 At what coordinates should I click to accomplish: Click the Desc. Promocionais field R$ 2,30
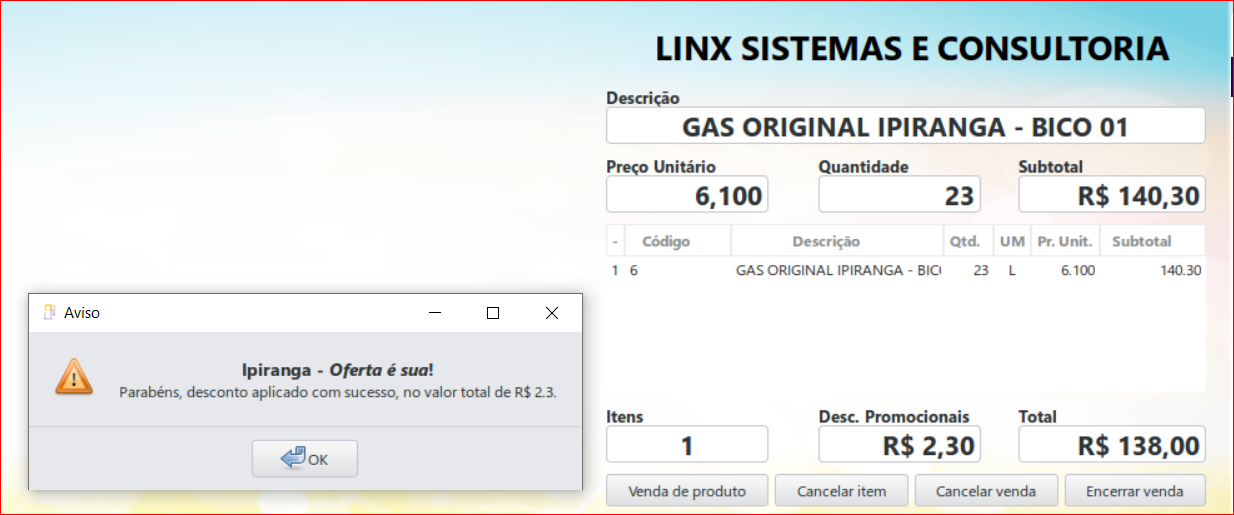899,444
